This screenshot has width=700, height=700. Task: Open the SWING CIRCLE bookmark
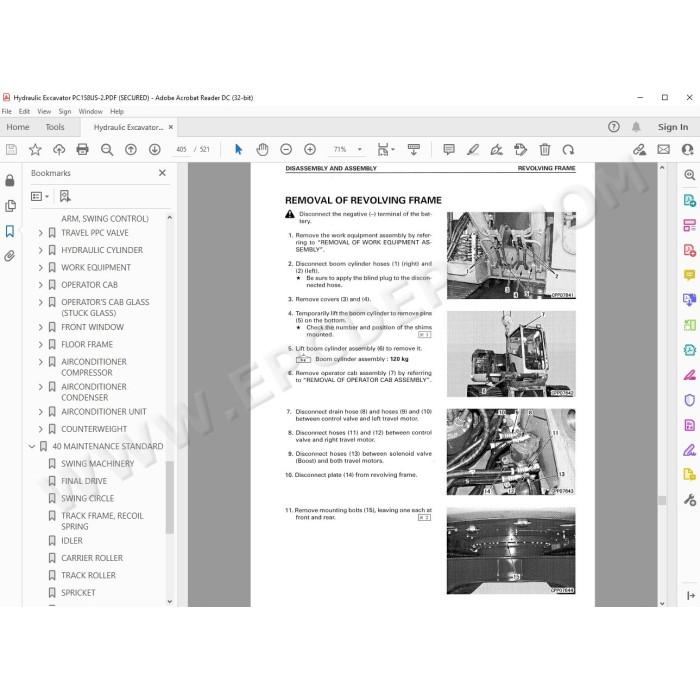pos(88,498)
